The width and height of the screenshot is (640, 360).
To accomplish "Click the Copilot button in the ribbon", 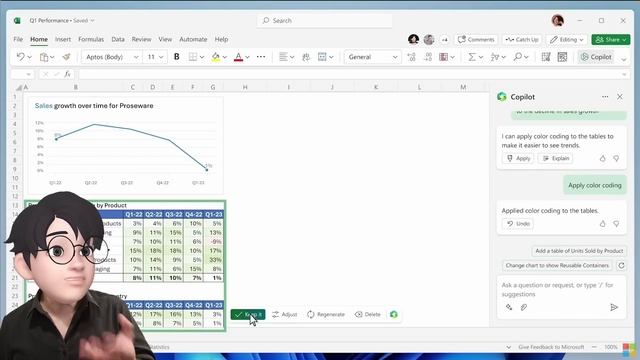I will pos(596,57).
